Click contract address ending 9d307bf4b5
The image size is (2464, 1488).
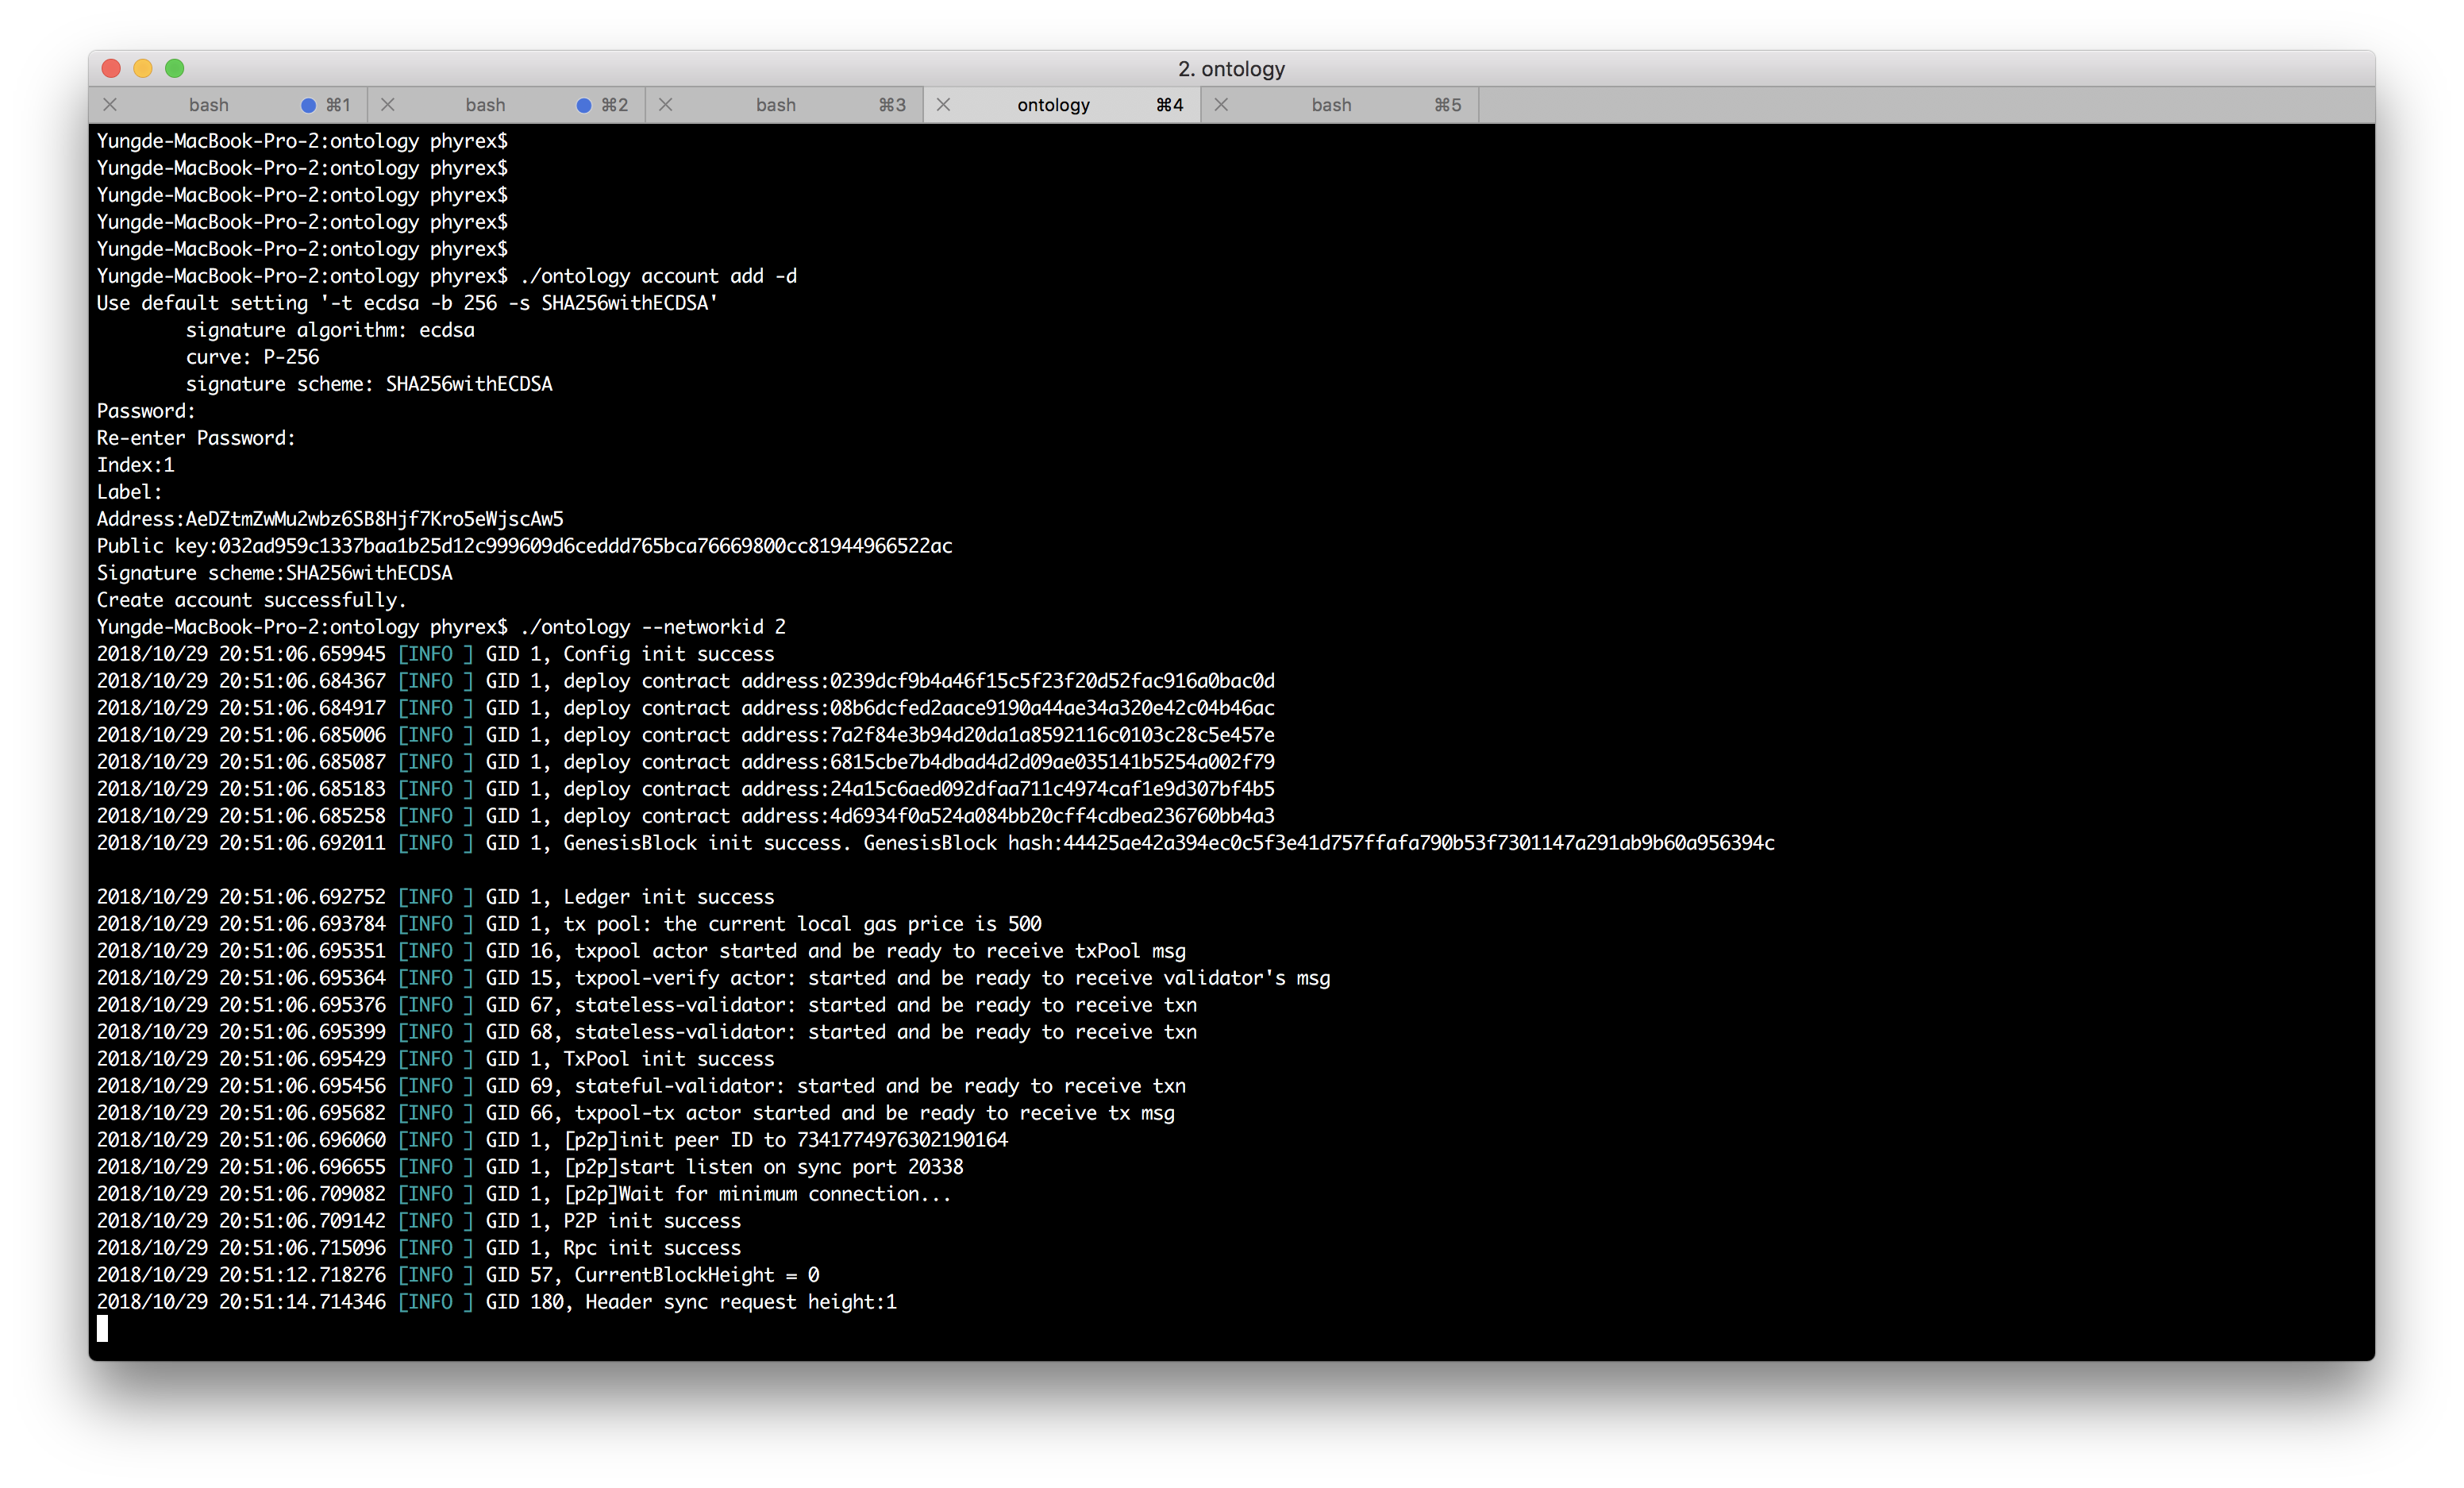pyautogui.click(x=1052, y=789)
